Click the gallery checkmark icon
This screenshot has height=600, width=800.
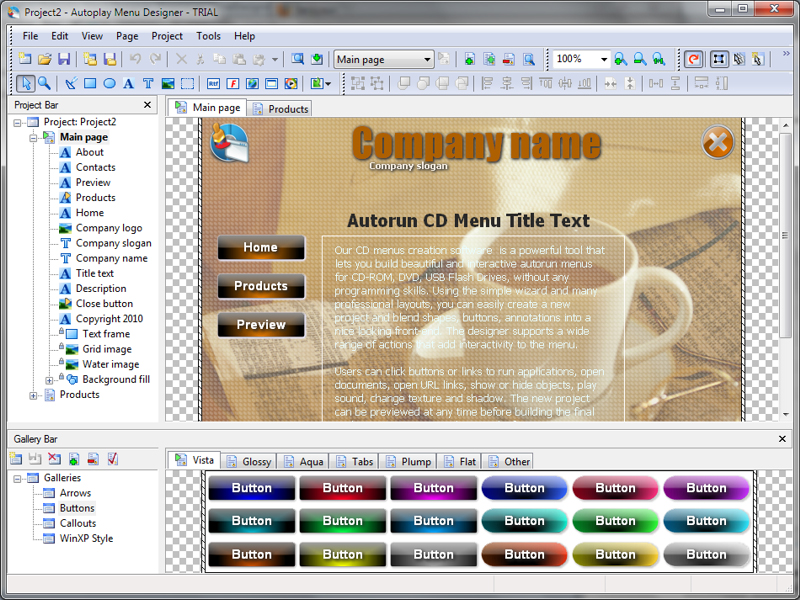click(x=113, y=459)
